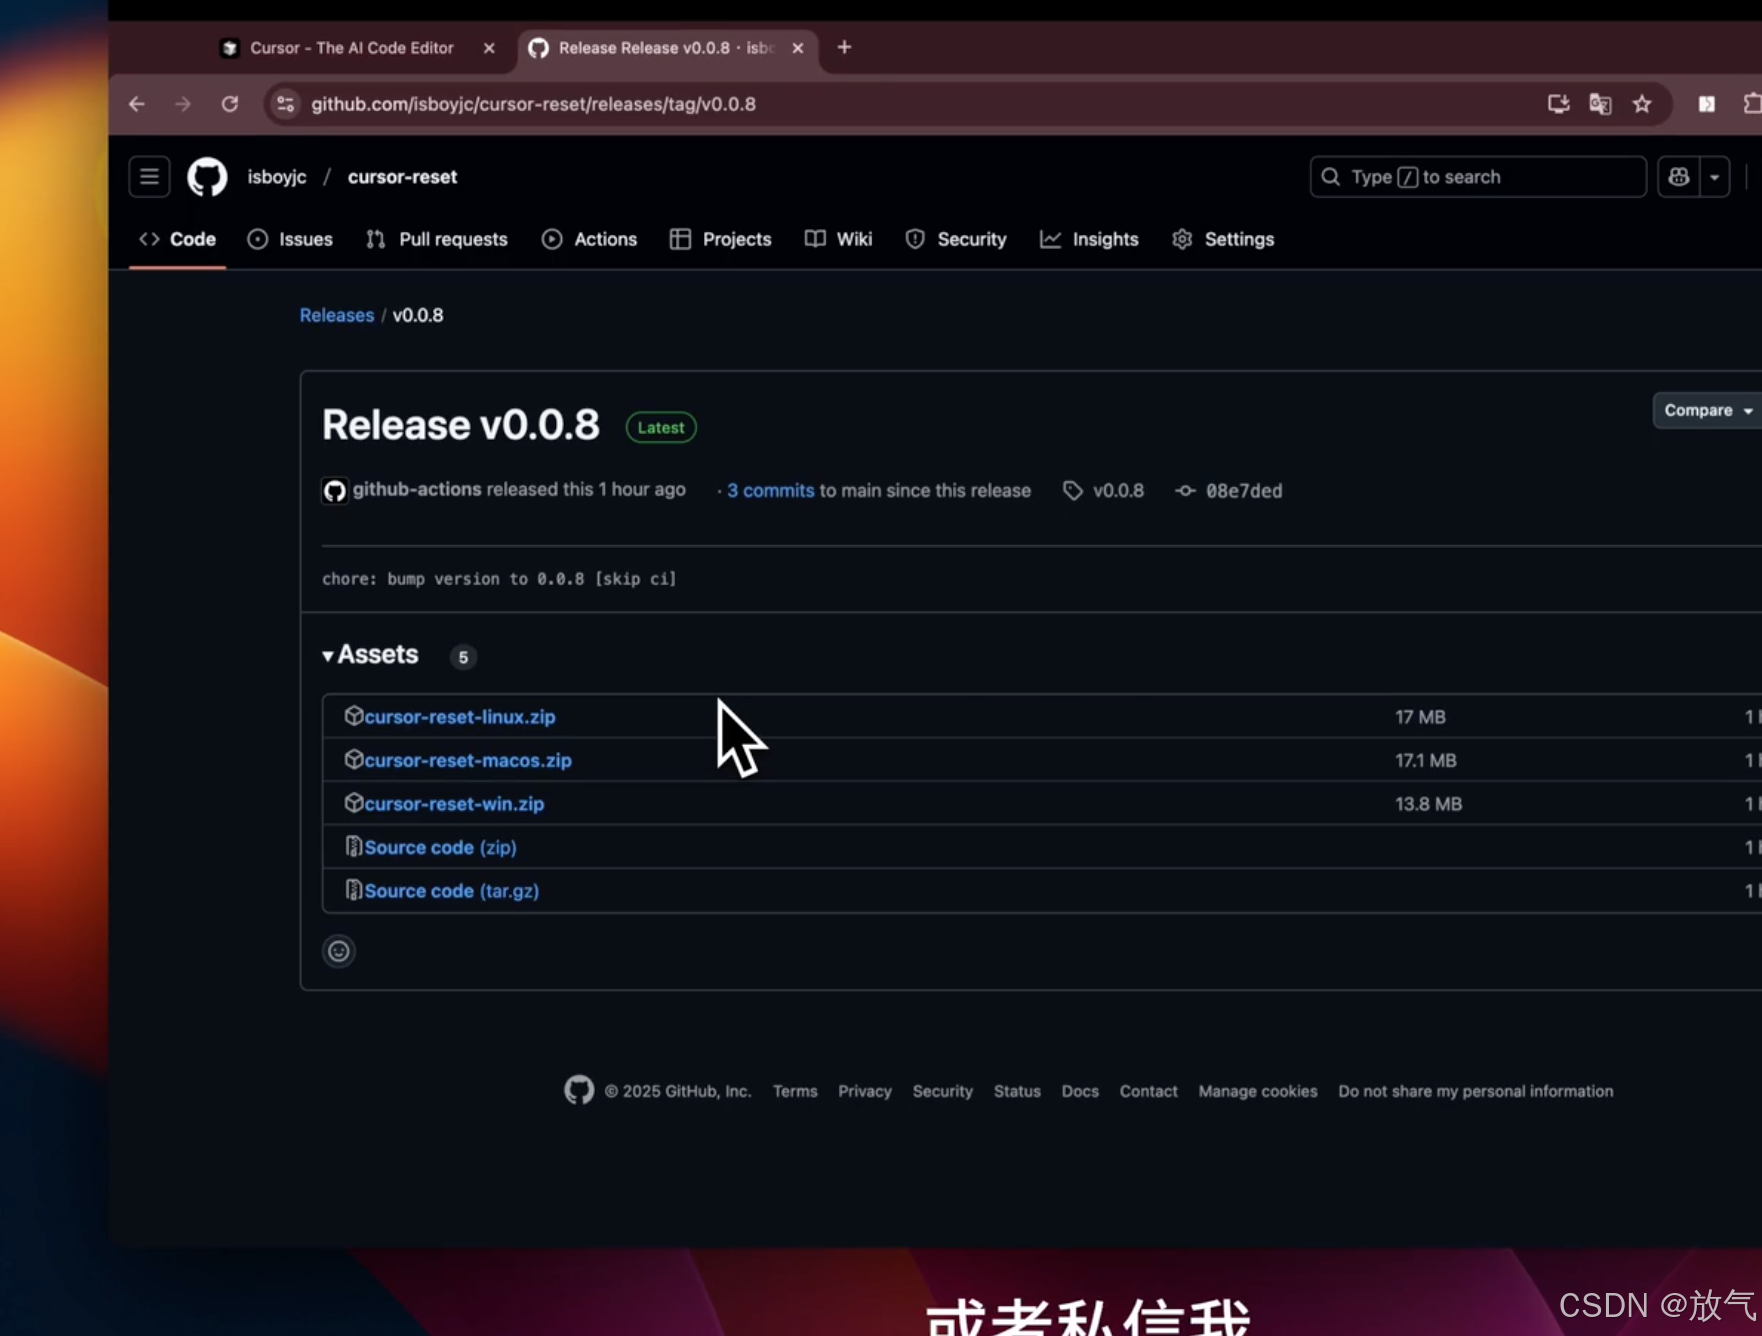
Task: Go to the Actions tab
Action: point(590,239)
